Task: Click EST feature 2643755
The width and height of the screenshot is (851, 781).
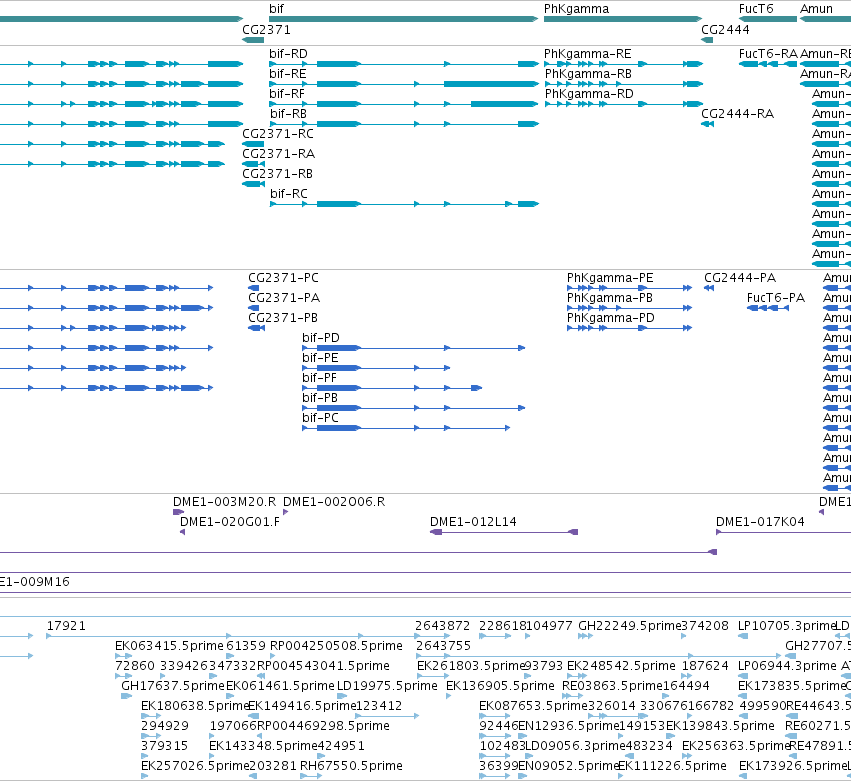Action: click(598, 656)
